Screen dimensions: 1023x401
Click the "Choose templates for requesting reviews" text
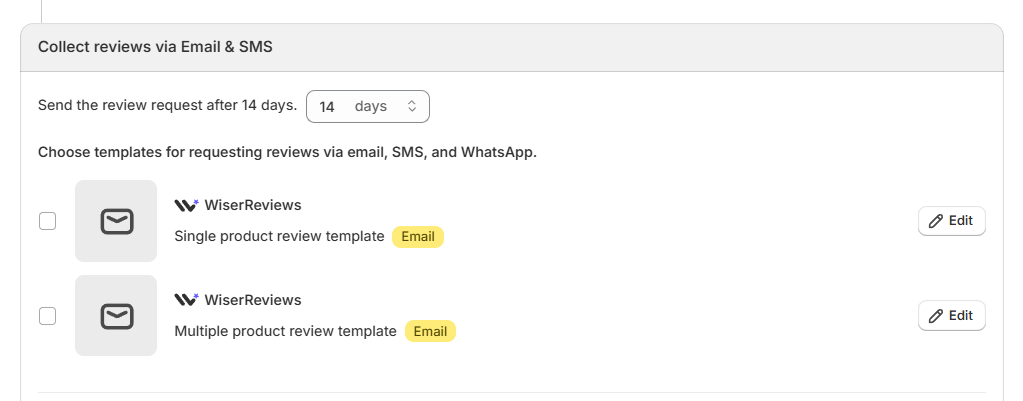287,153
